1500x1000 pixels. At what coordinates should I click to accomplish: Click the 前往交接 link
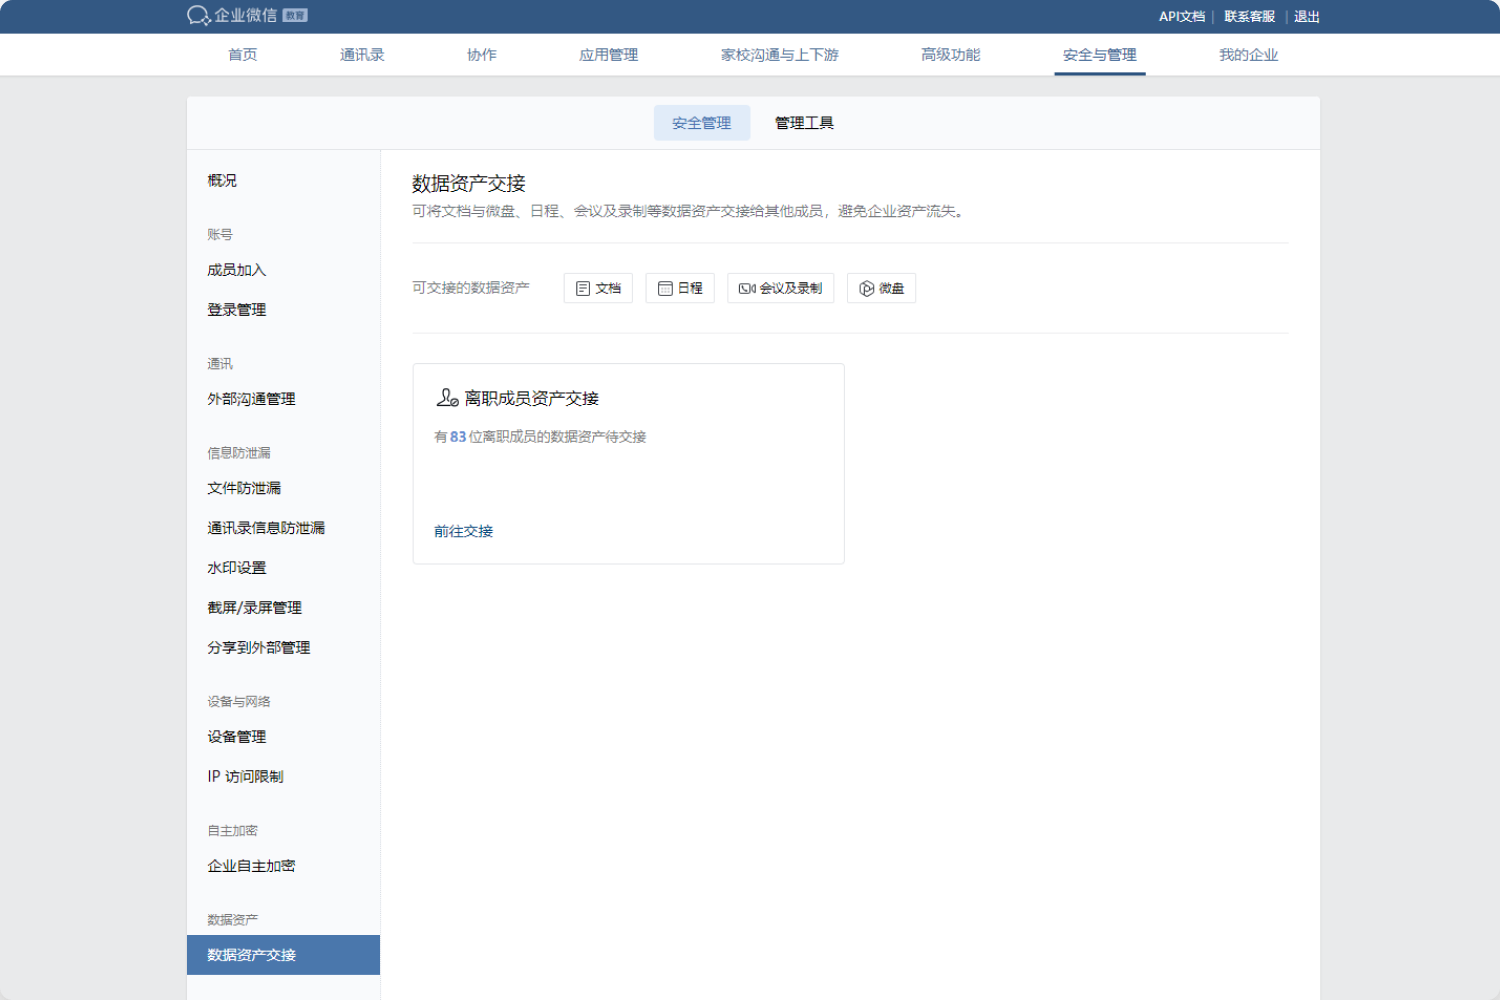463,531
